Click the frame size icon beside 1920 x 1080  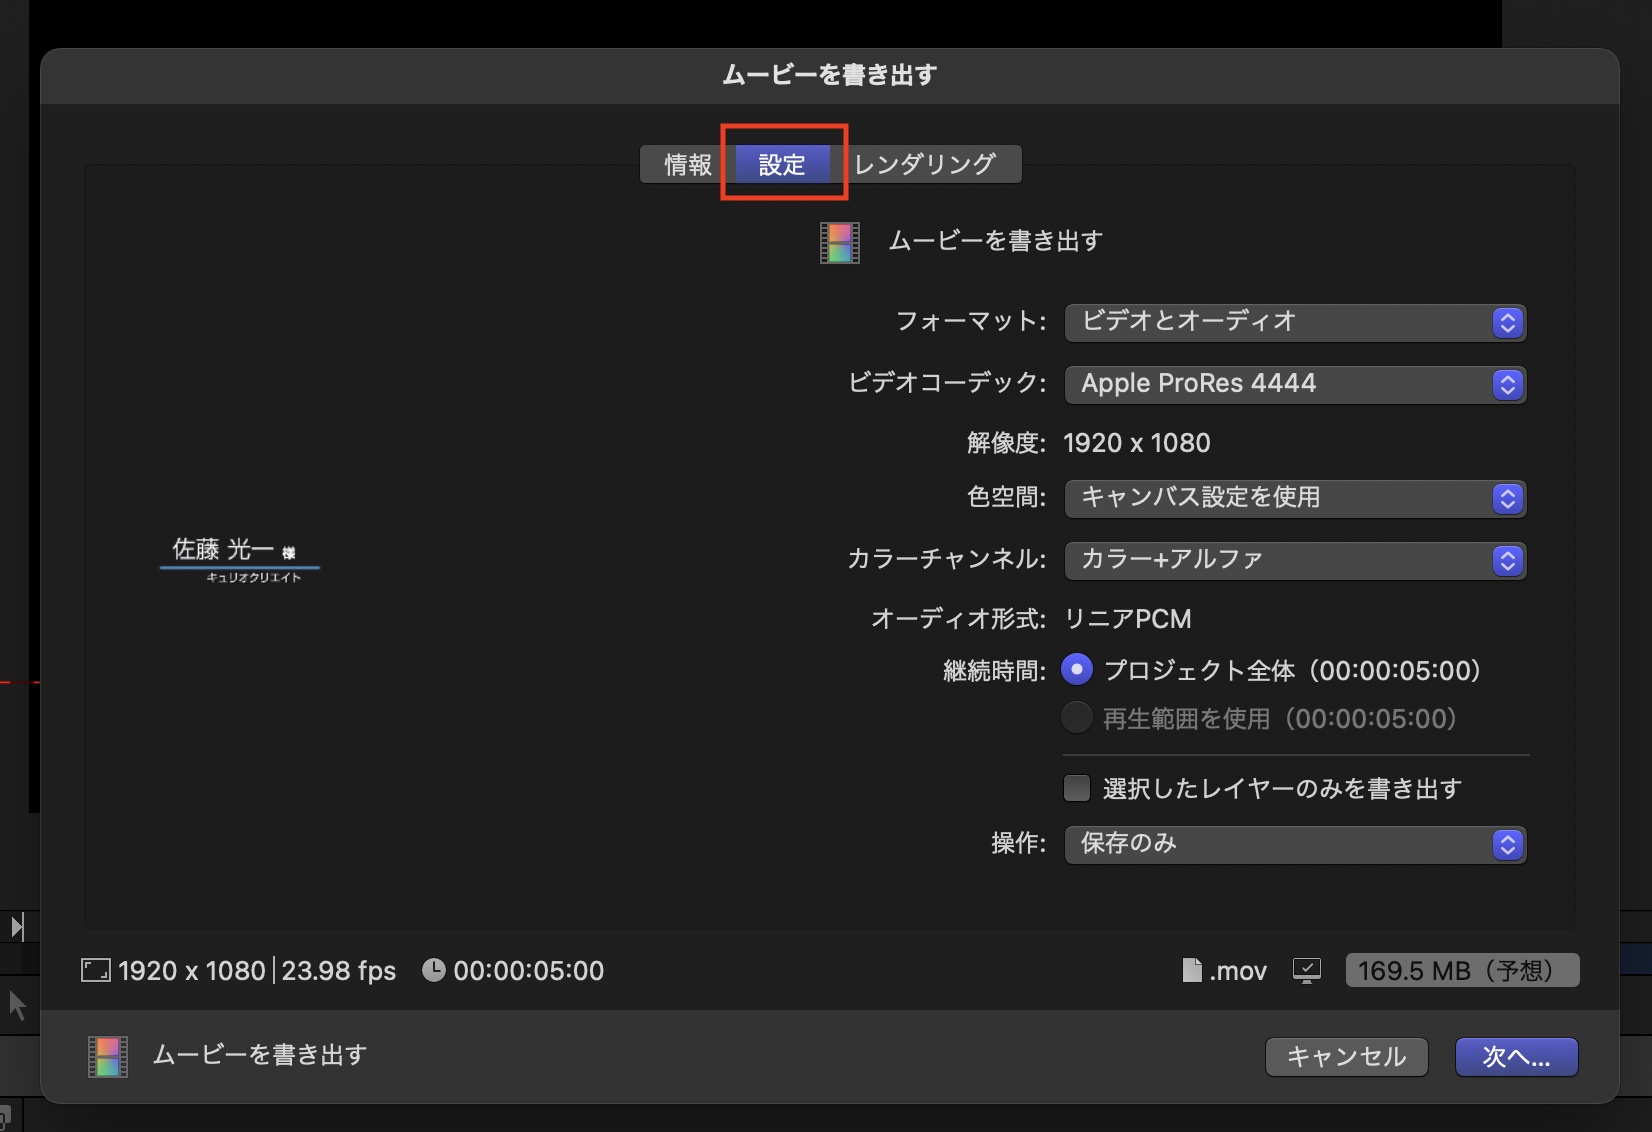[96, 970]
